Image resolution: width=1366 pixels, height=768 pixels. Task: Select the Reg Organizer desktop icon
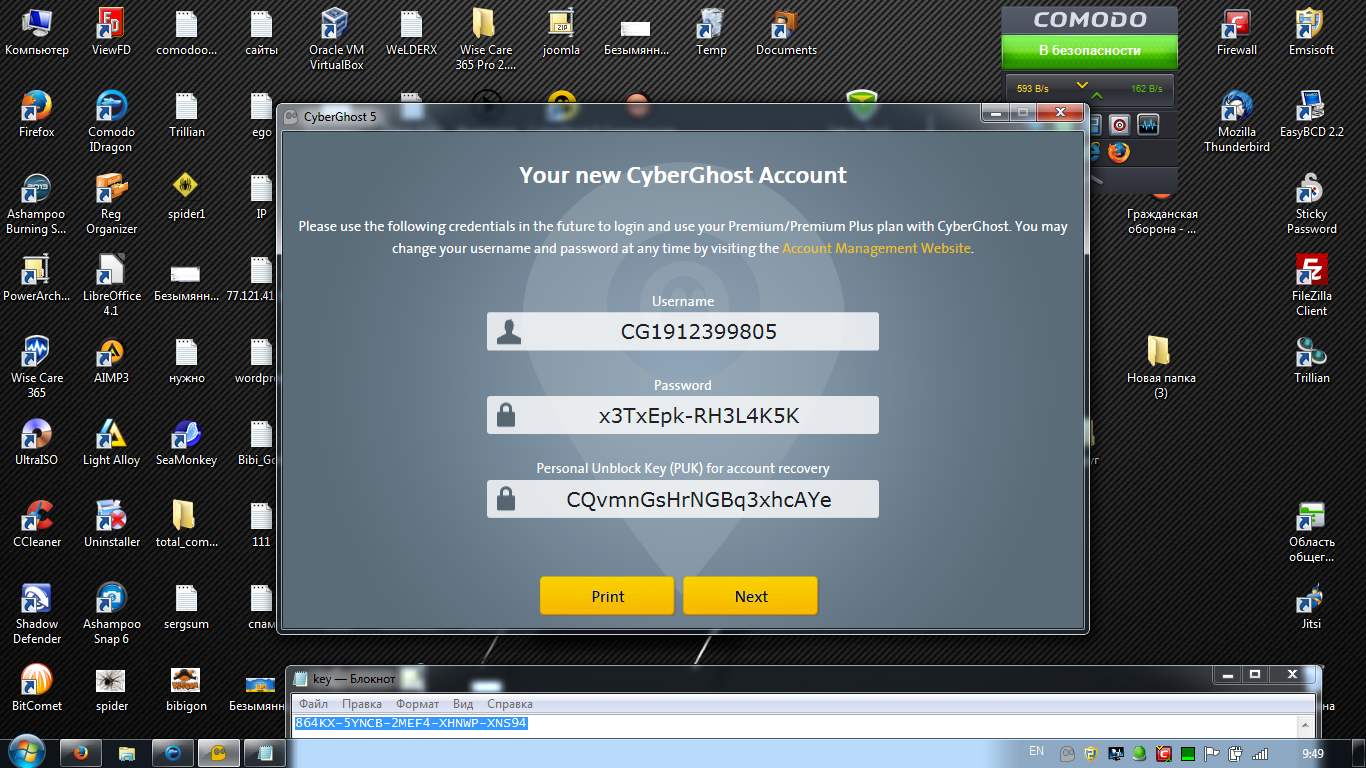click(111, 203)
